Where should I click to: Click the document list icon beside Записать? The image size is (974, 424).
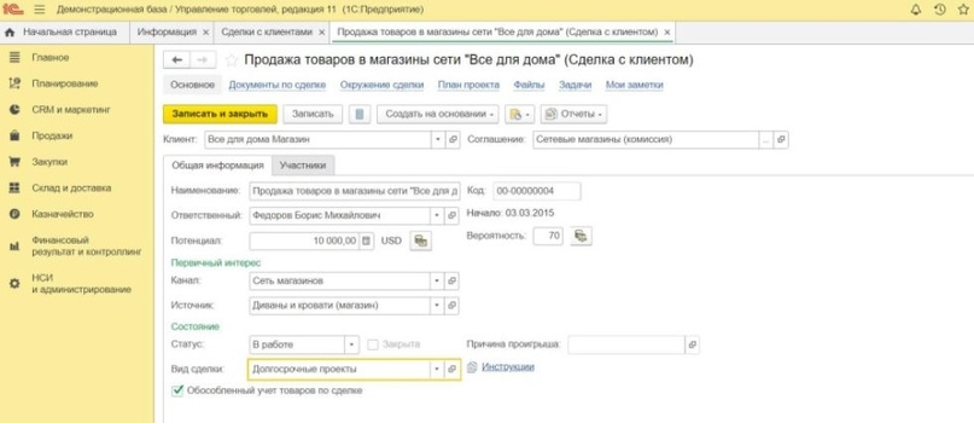click(360, 114)
